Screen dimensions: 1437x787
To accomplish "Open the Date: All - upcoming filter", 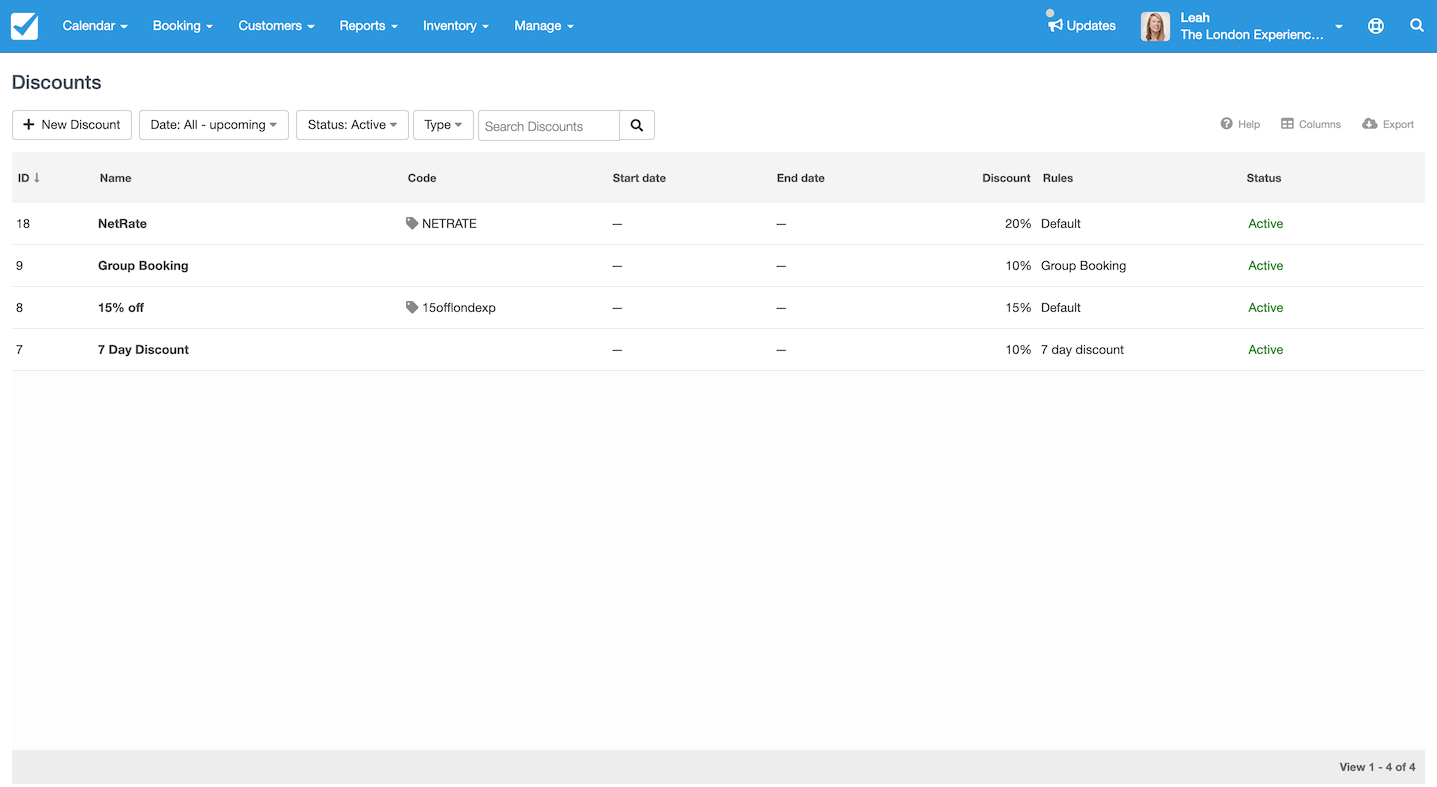I will (214, 125).
